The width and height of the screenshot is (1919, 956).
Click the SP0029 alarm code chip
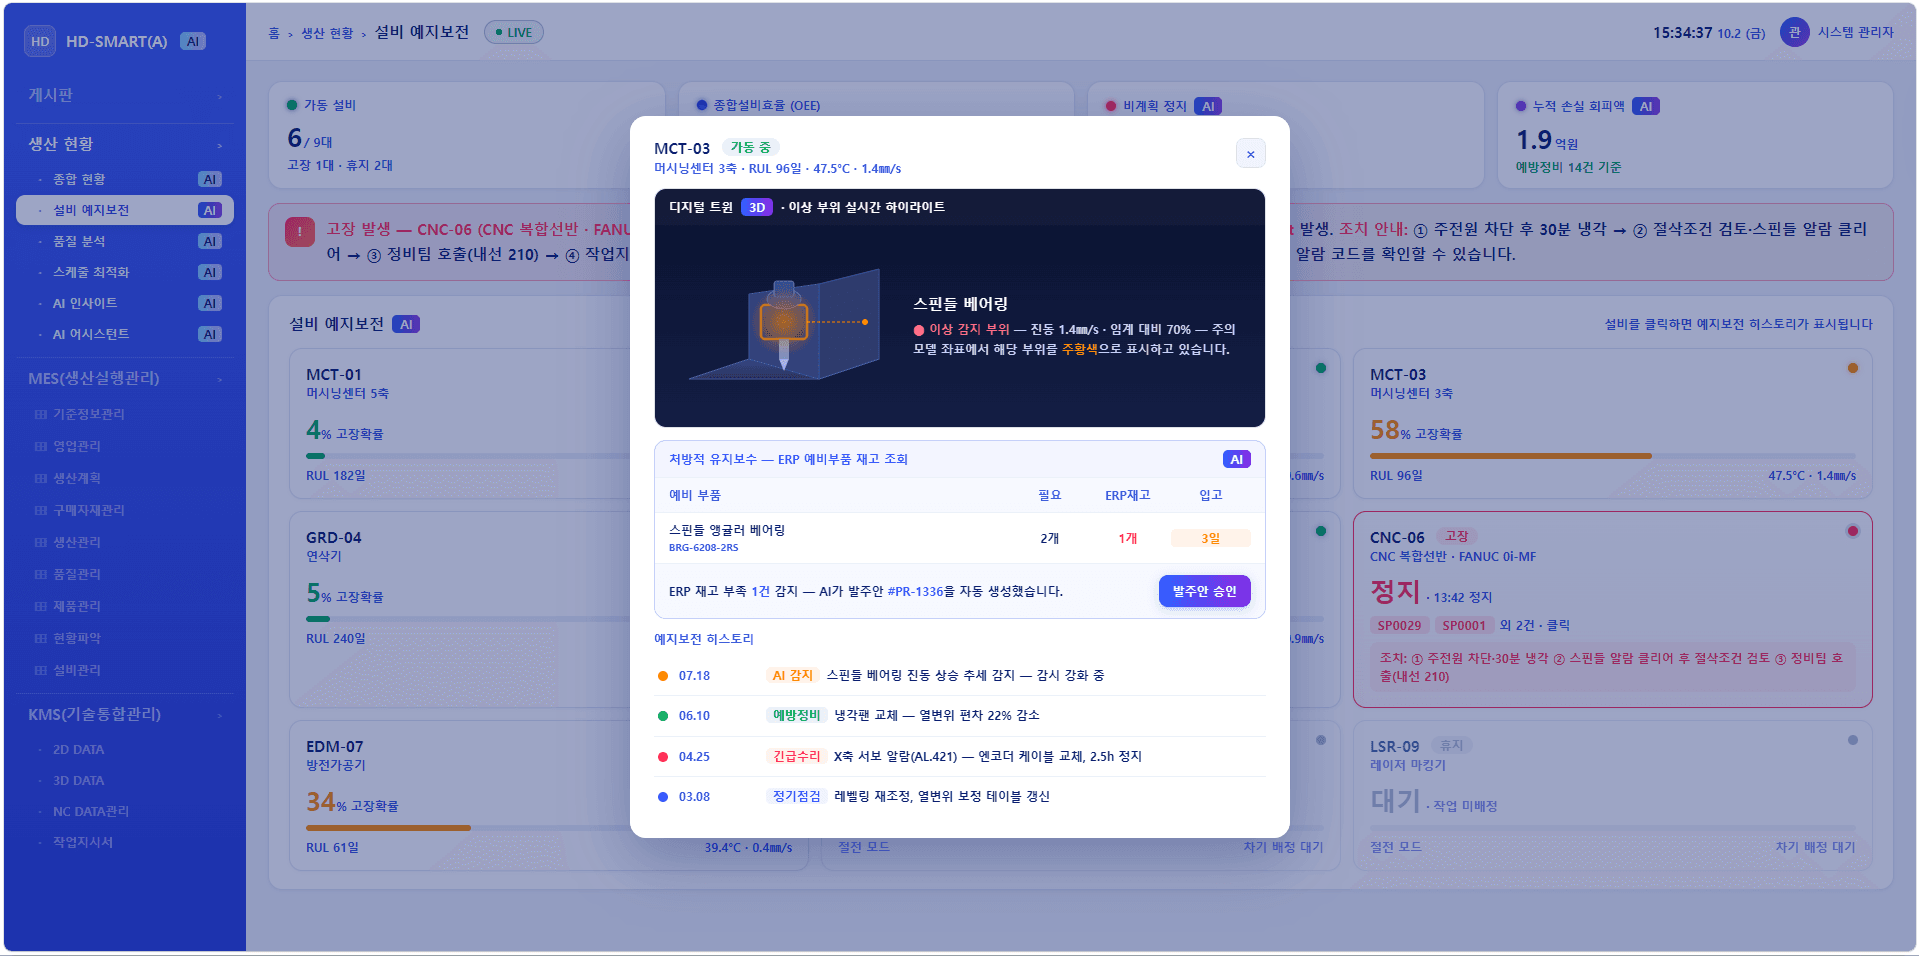1399,626
